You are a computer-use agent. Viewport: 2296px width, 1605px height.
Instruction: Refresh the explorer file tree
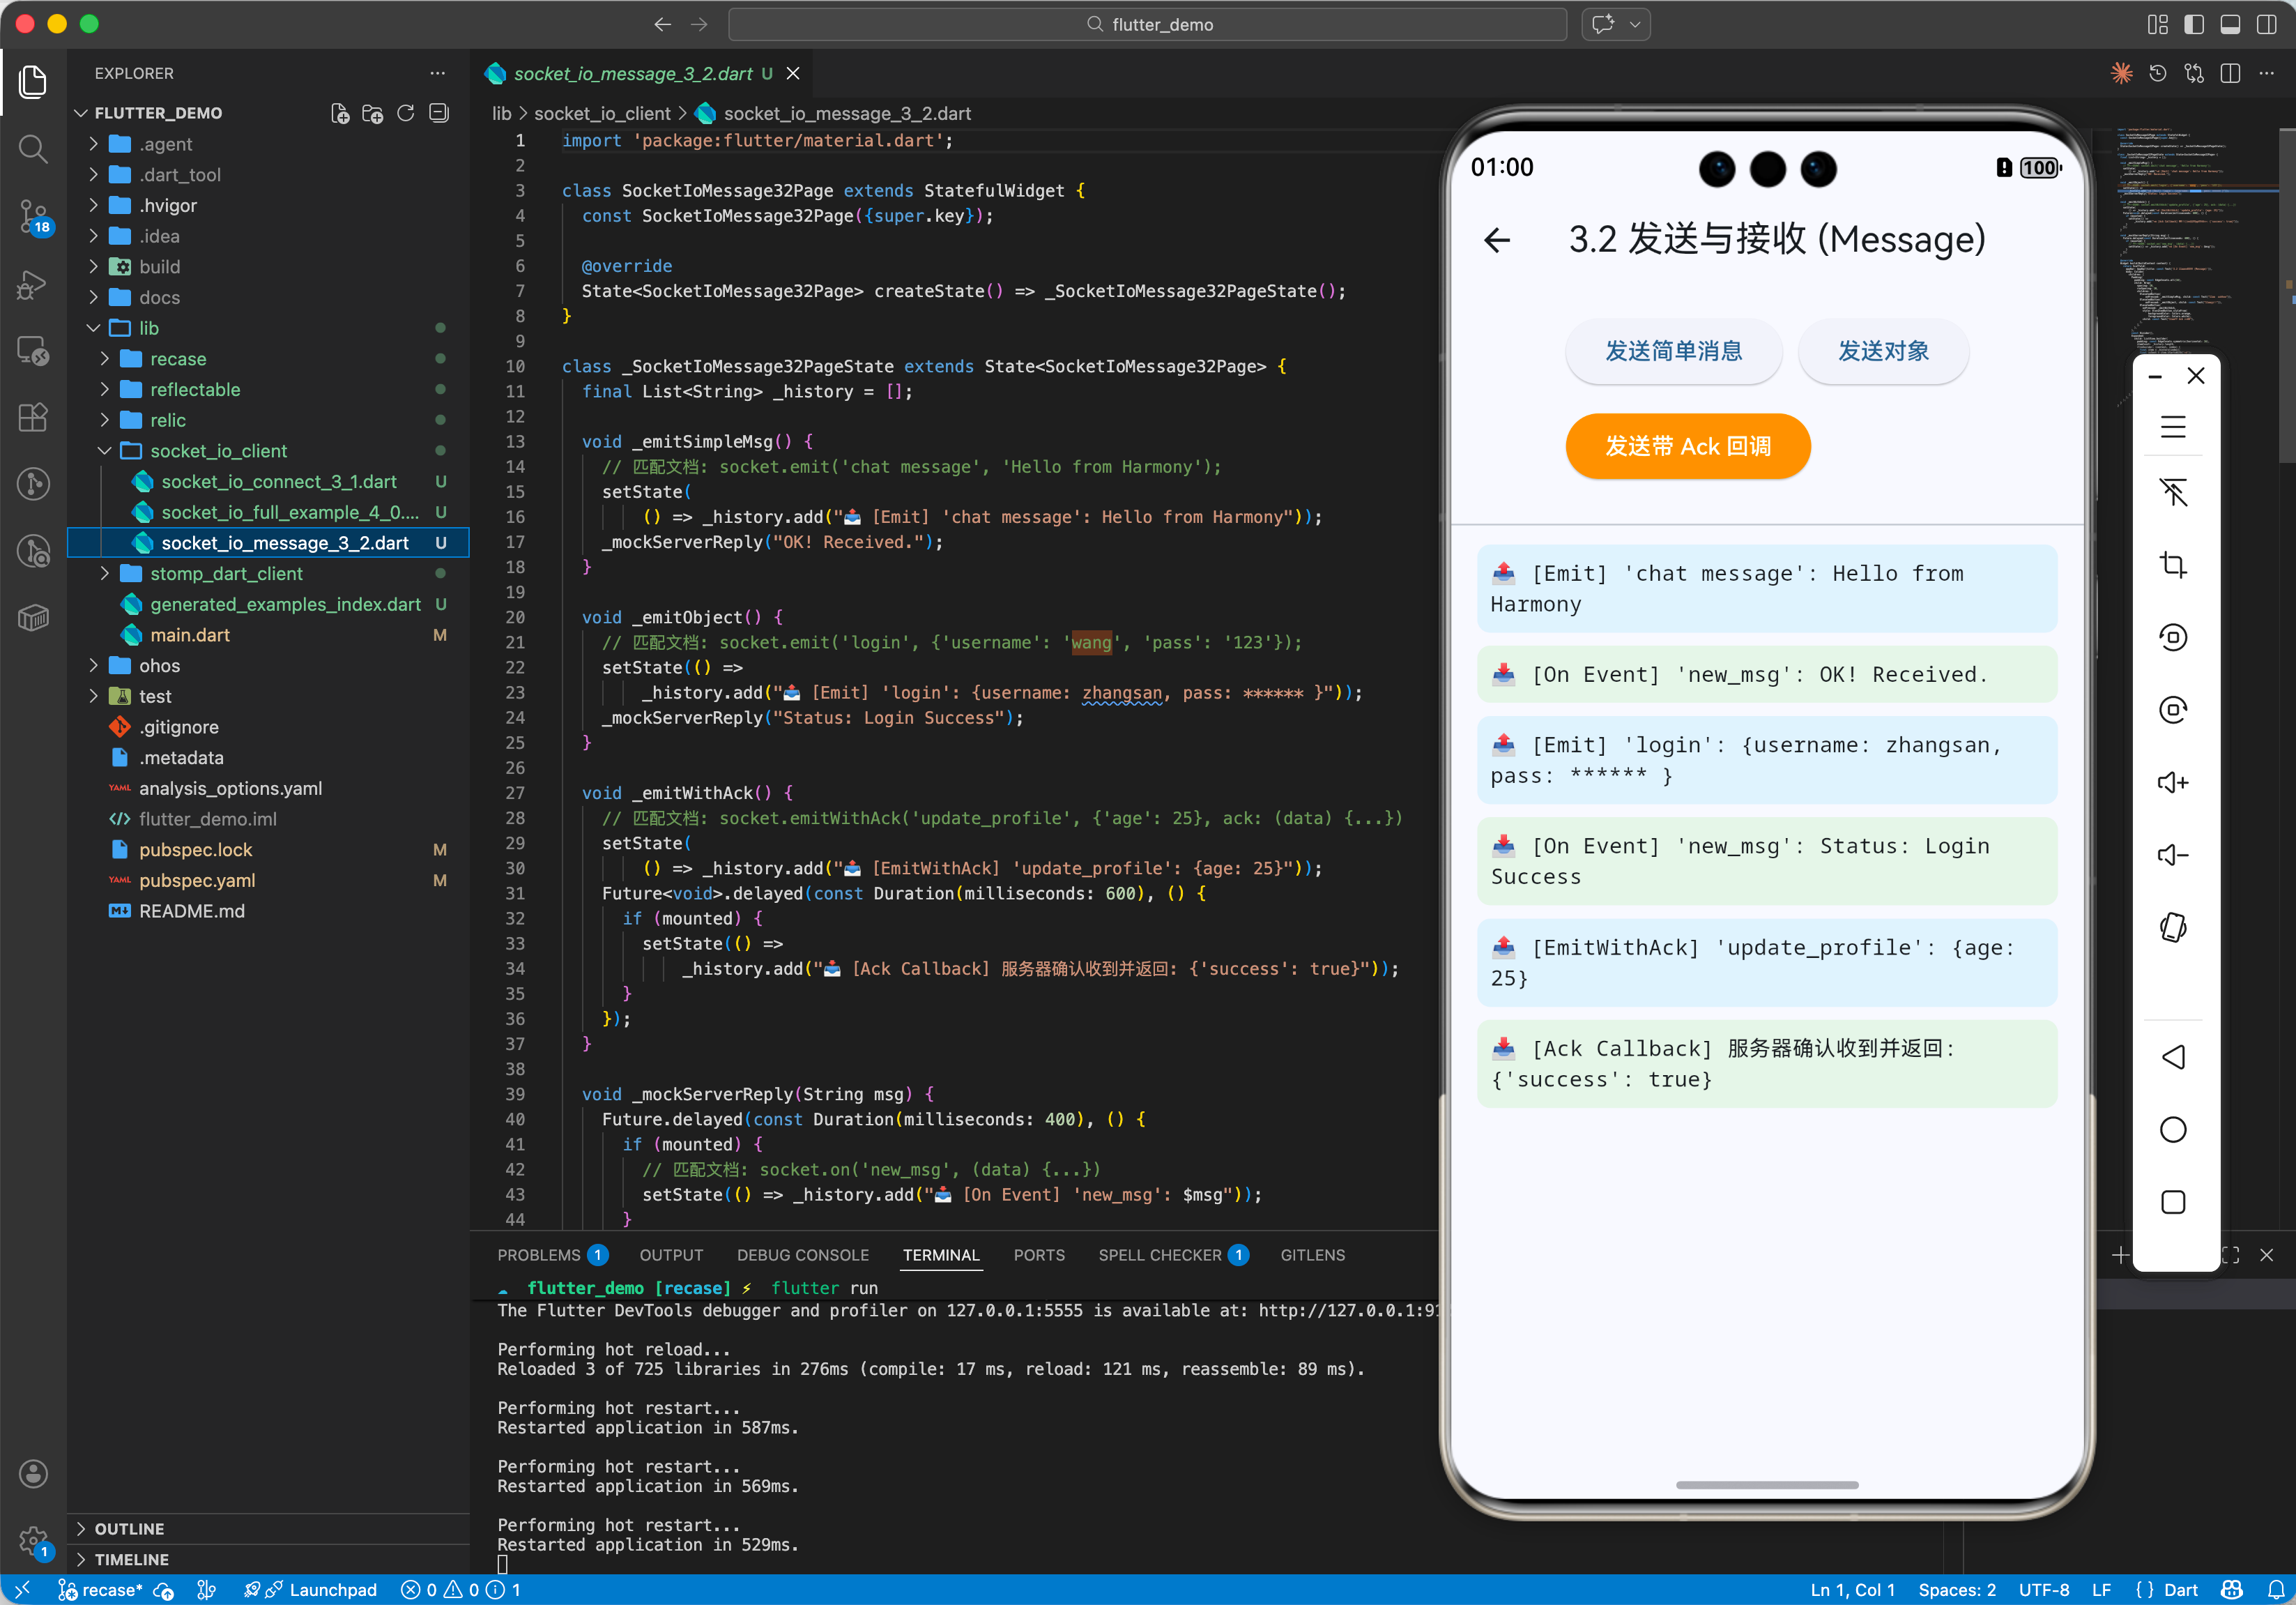pos(405,113)
